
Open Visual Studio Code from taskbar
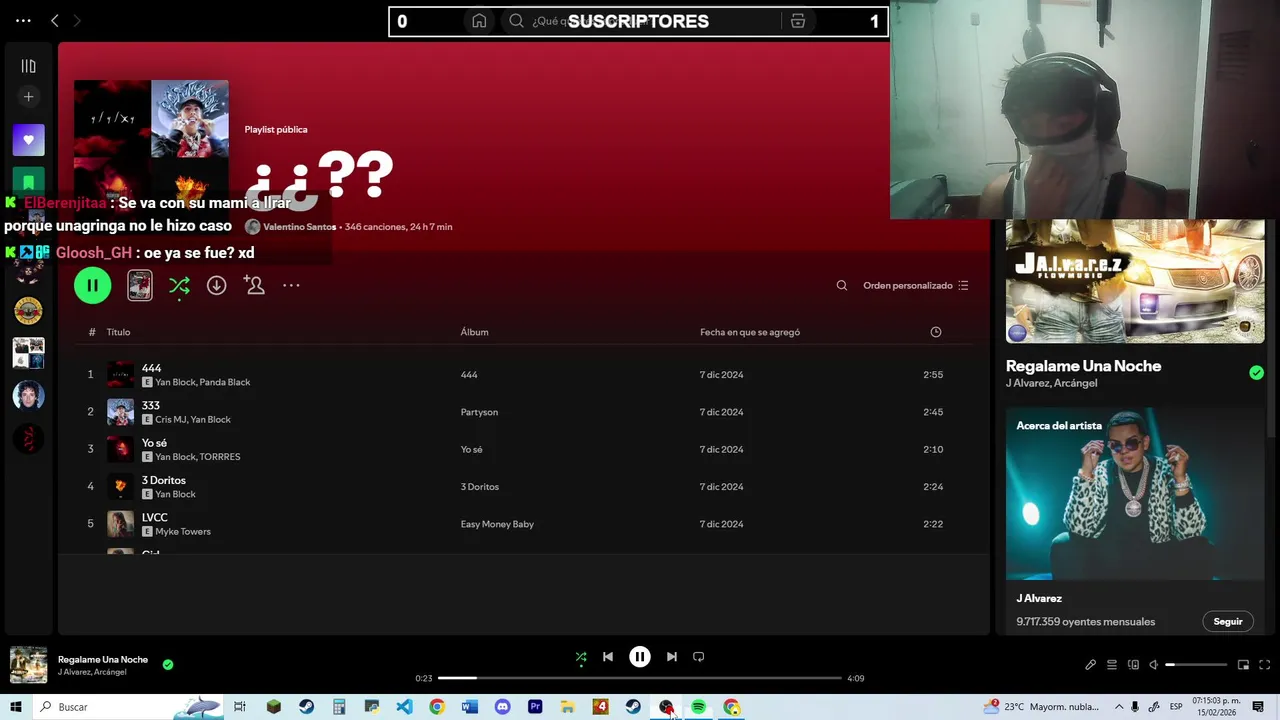[404, 707]
